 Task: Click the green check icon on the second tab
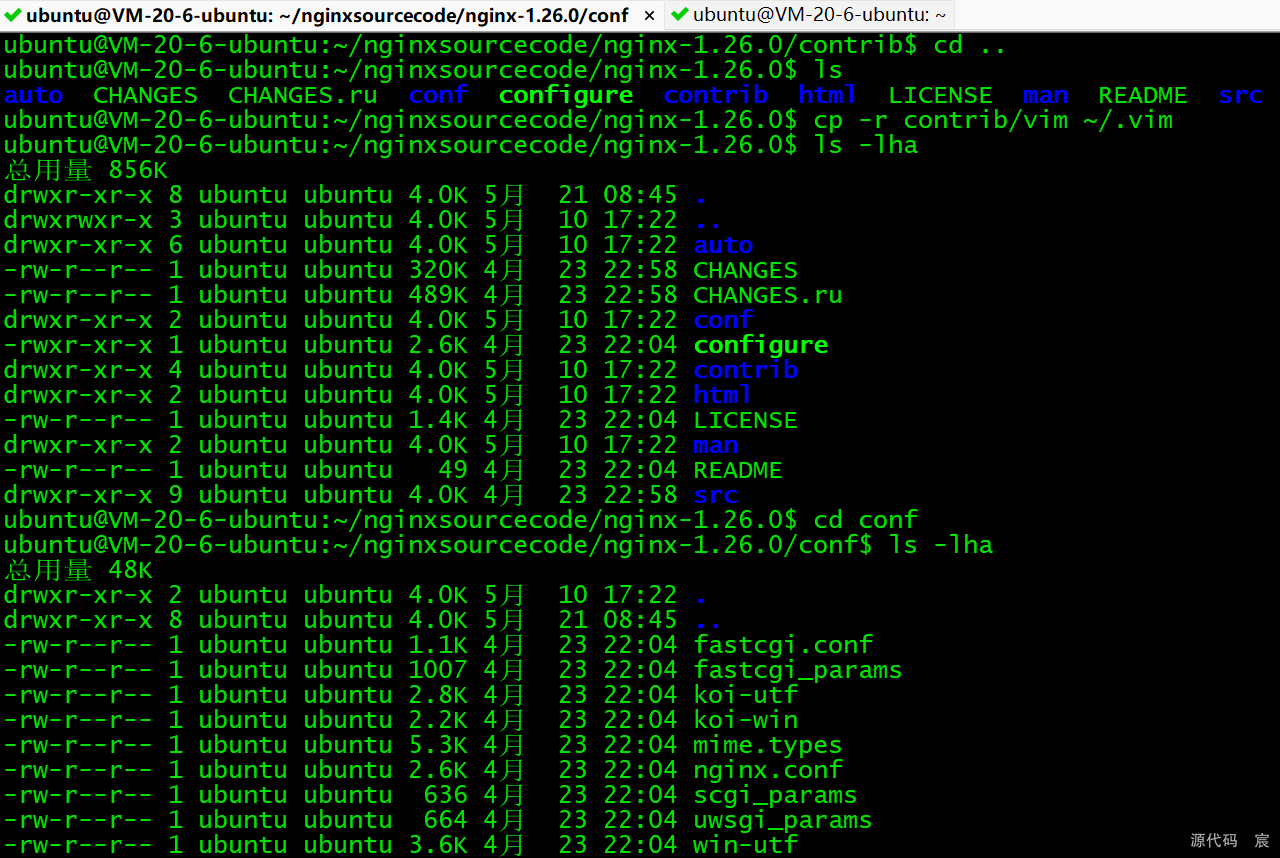[680, 15]
